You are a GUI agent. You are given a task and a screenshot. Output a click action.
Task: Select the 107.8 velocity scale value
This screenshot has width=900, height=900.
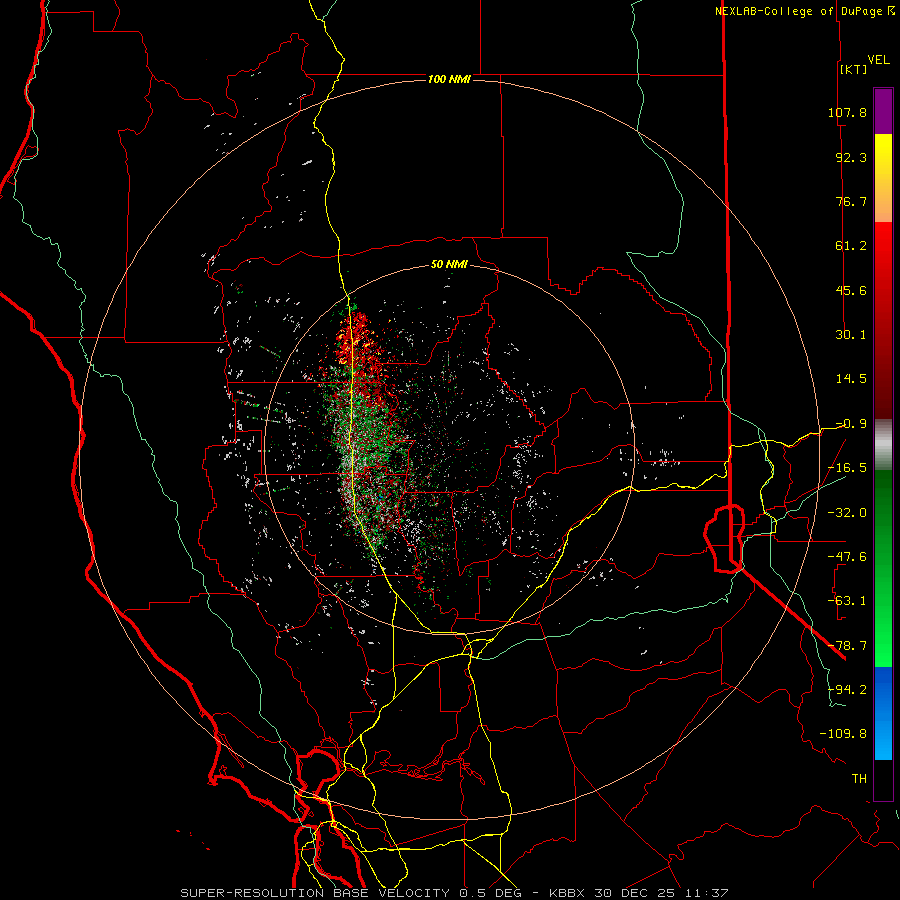(x=847, y=112)
